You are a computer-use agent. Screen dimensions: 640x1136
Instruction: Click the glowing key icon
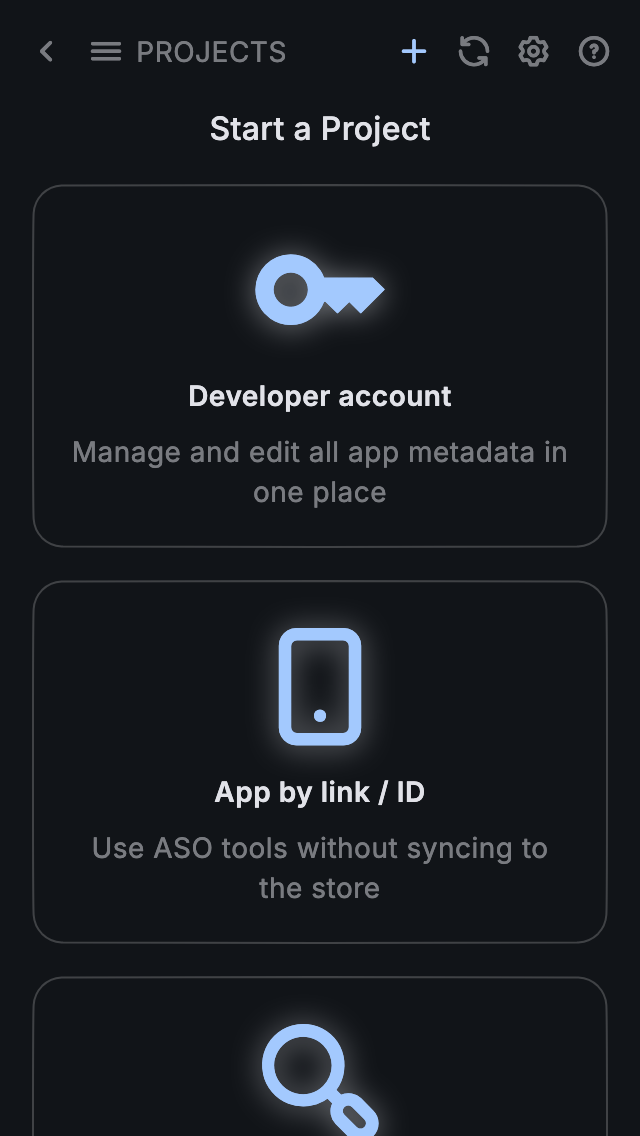pyautogui.click(x=319, y=290)
